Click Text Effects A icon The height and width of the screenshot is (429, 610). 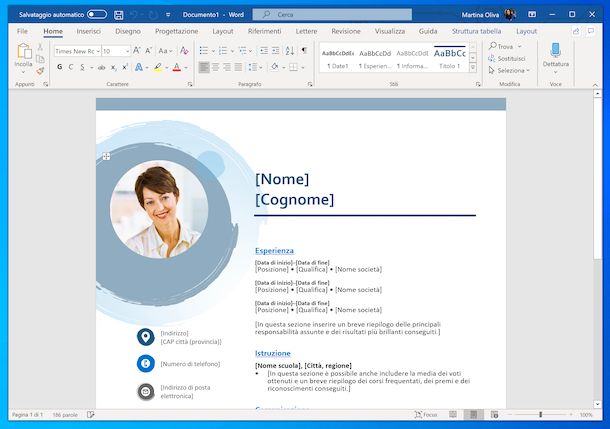[138, 67]
